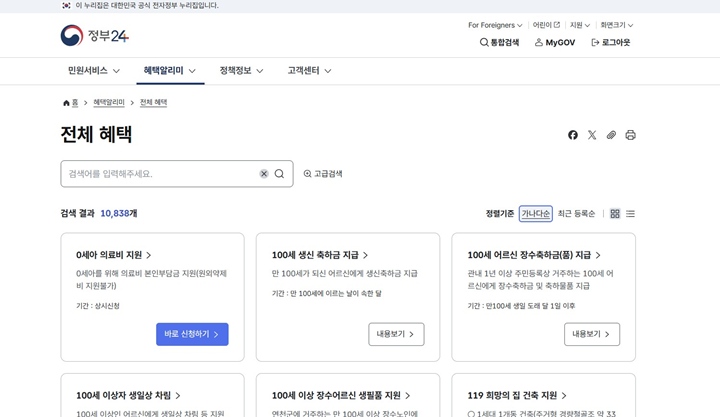
Task: Open 통합검색 integrated search
Action: coord(499,42)
